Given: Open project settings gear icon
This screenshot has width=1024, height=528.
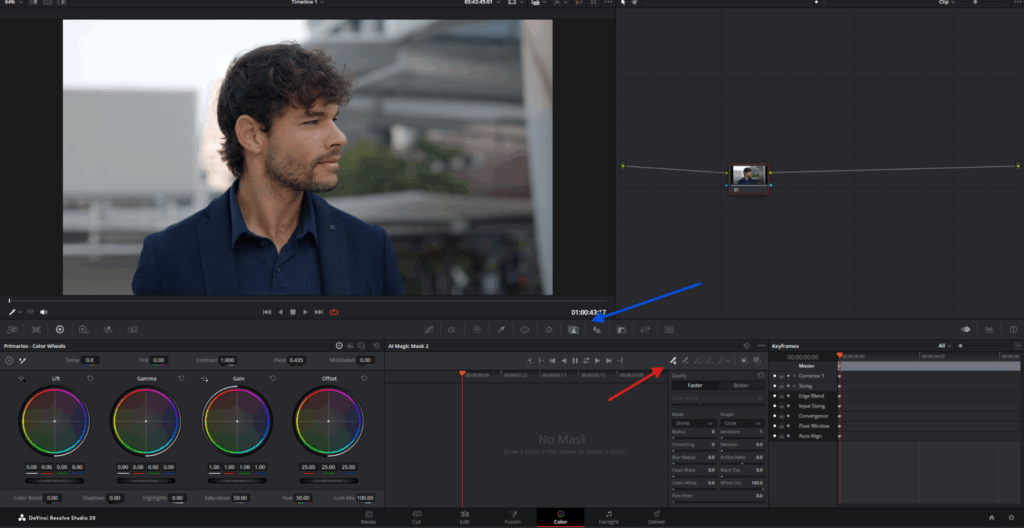Looking at the screenshot, I should 1011,518.
